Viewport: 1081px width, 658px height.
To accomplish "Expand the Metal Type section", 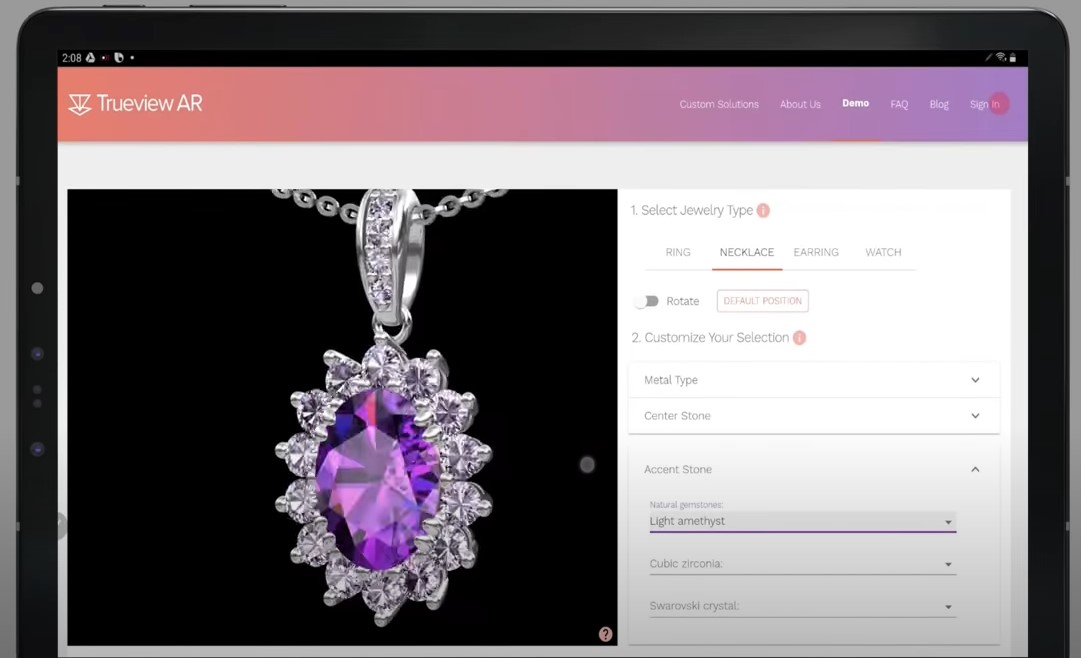I will 813,380.
